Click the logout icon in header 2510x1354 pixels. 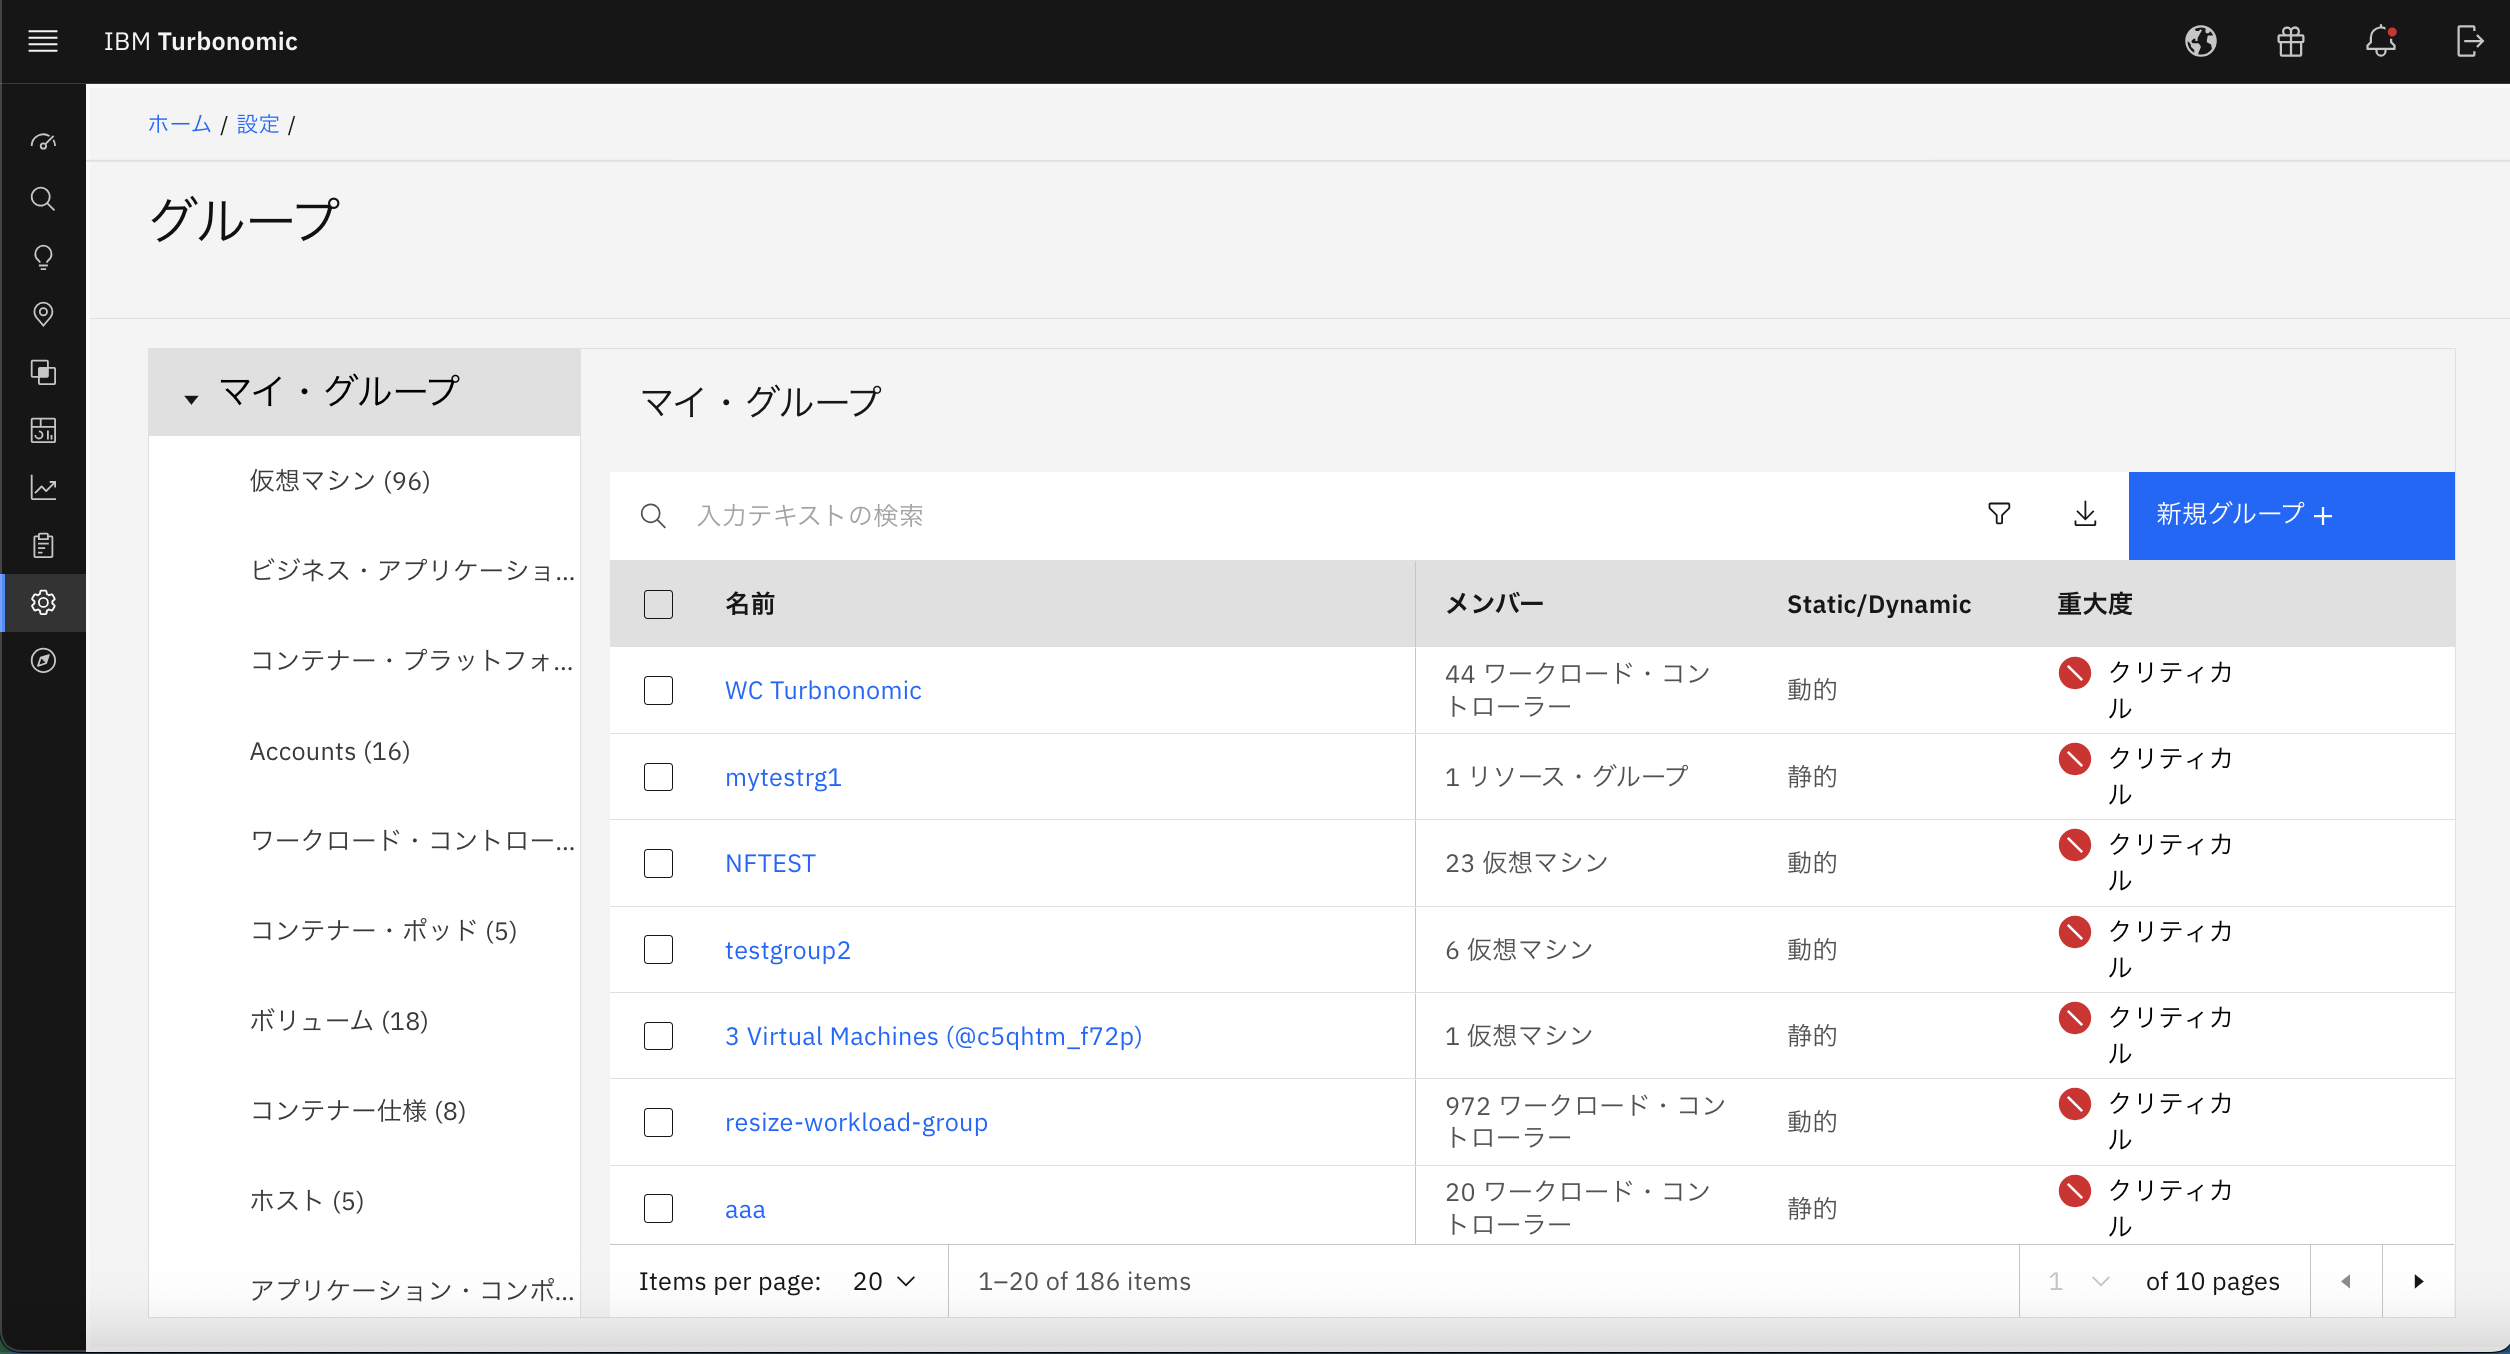(2469, 41)
